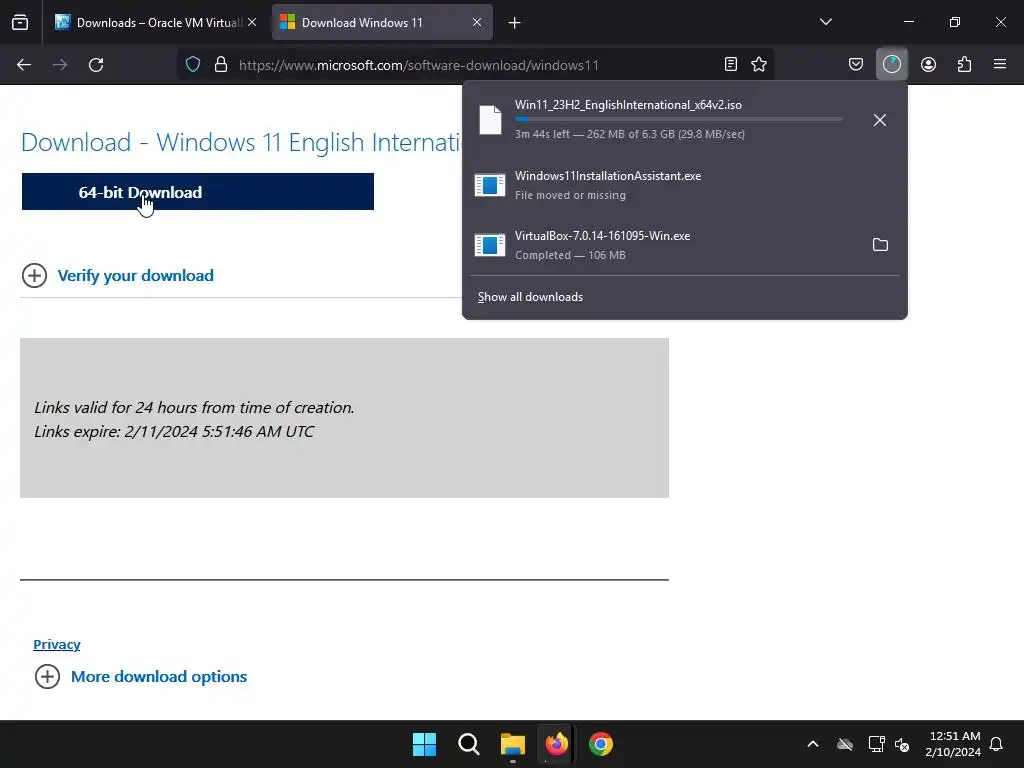Reload the current page
Screen dimensions: 1024x768
coord(96,65)
